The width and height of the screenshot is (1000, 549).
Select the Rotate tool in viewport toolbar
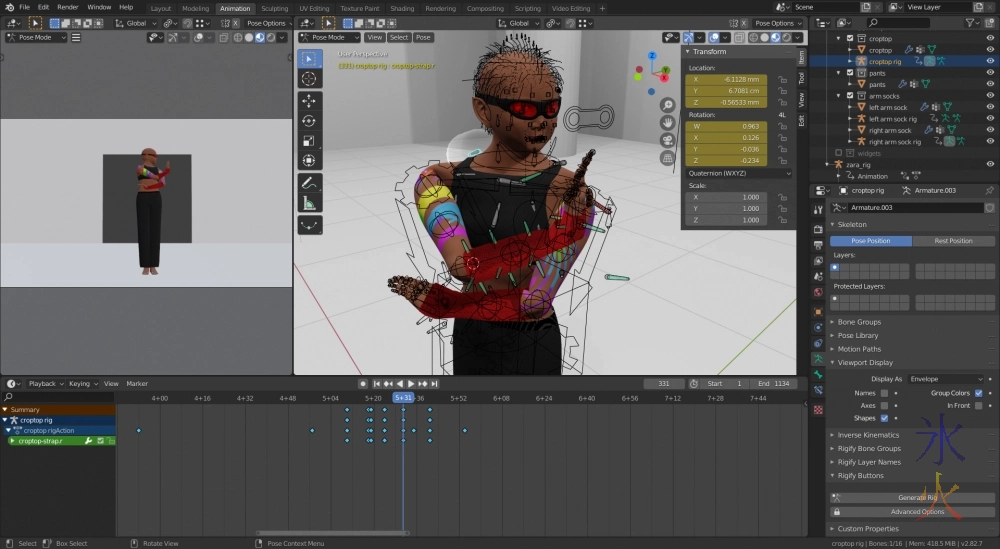(309, 121)
